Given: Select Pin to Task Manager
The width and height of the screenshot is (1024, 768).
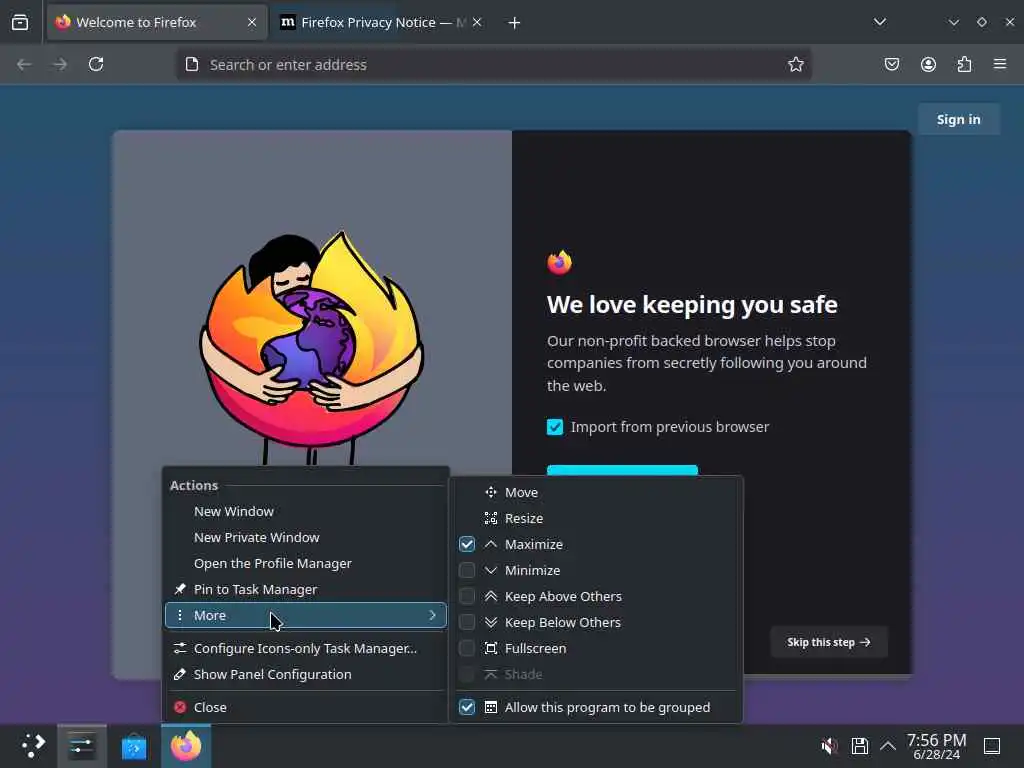Looking at the screenshot, I should click(x=306, y=590).
